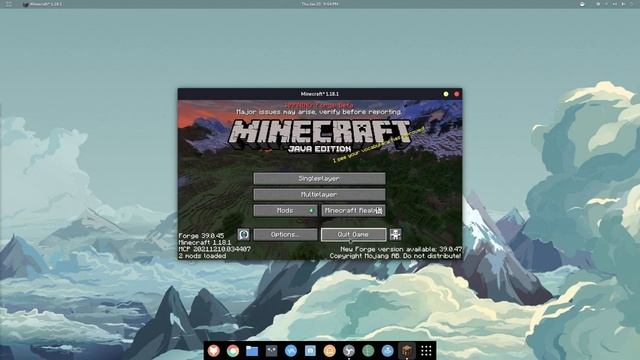Click the 'MCP 20211210.034407' text
The width and height of the screenshot is (640, 360).
click(215, 249)
